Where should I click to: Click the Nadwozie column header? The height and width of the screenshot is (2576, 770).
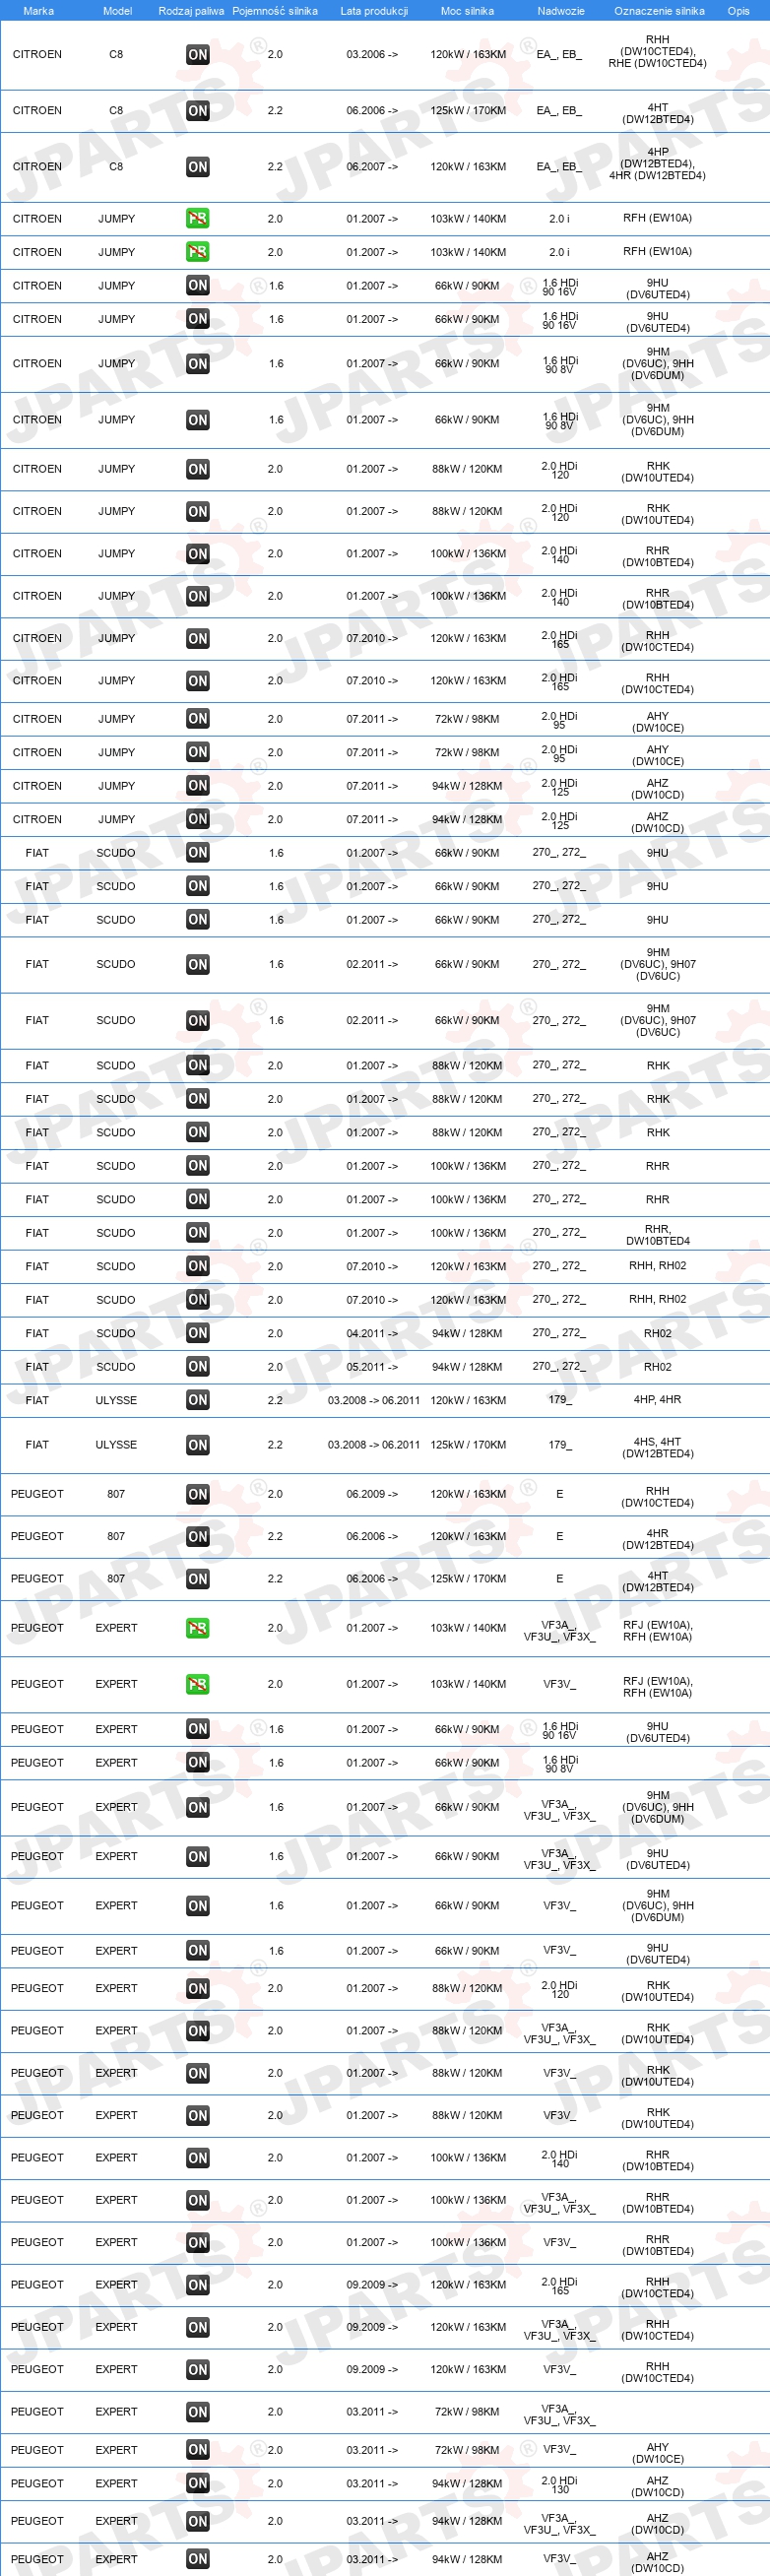click(560, 11)
